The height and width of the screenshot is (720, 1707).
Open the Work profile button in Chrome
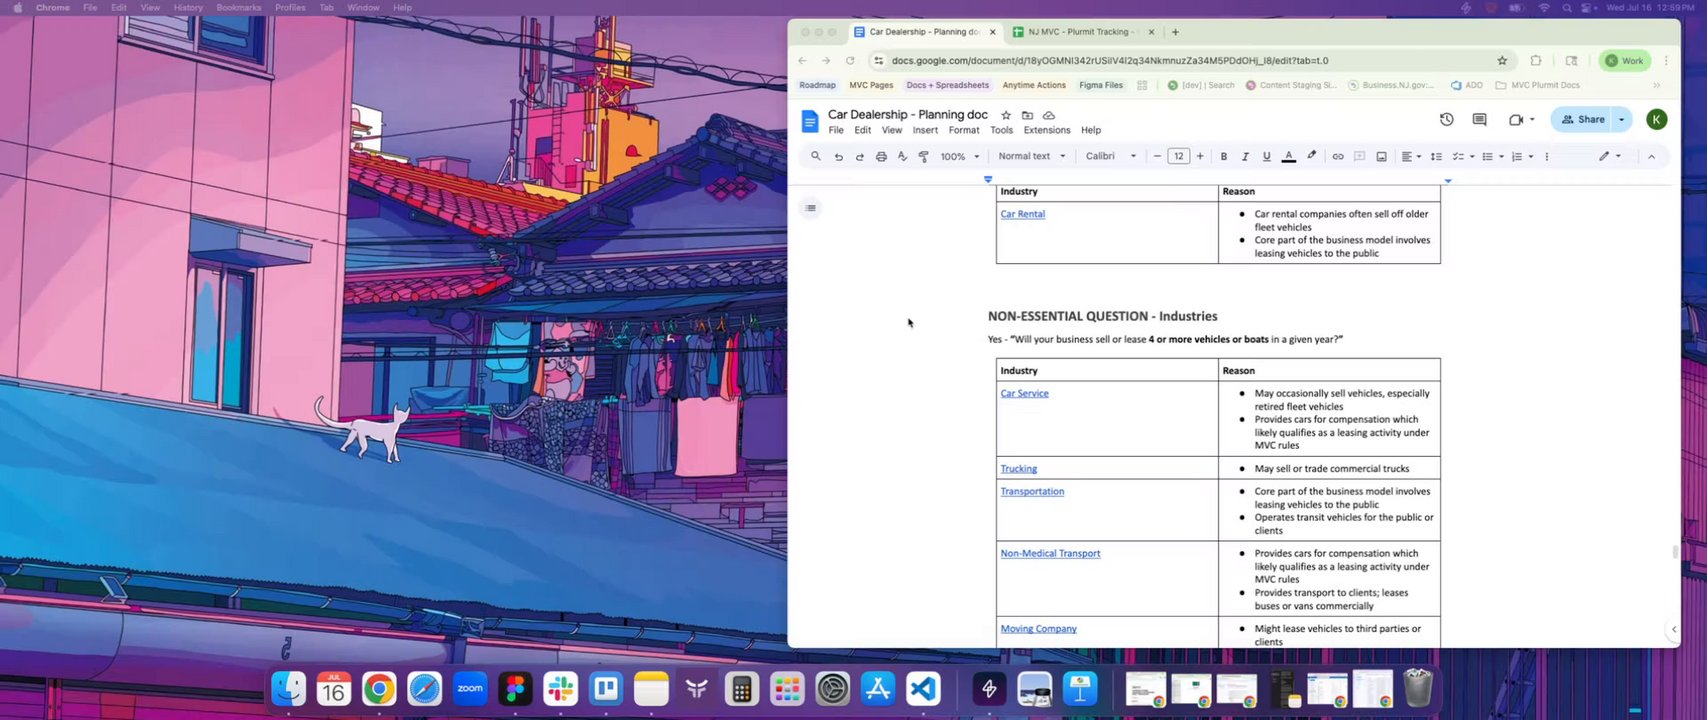click(1625, 61)
